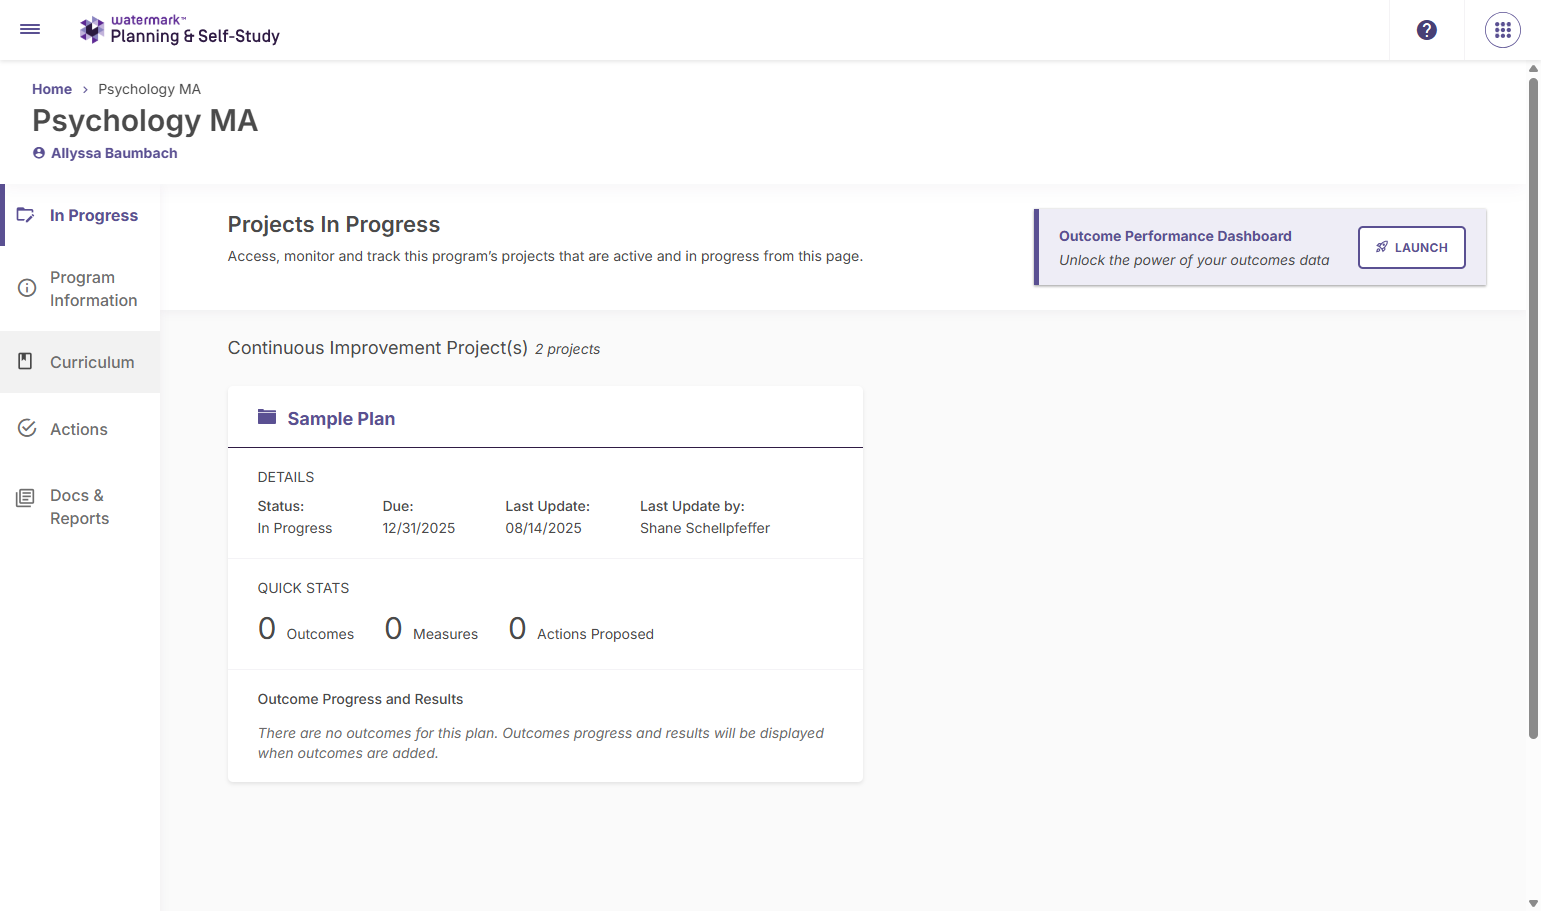Viewport: 1541px width, 911px height.
Task: Click the Psychology MA page heading
Action: [x=145, y=120]
